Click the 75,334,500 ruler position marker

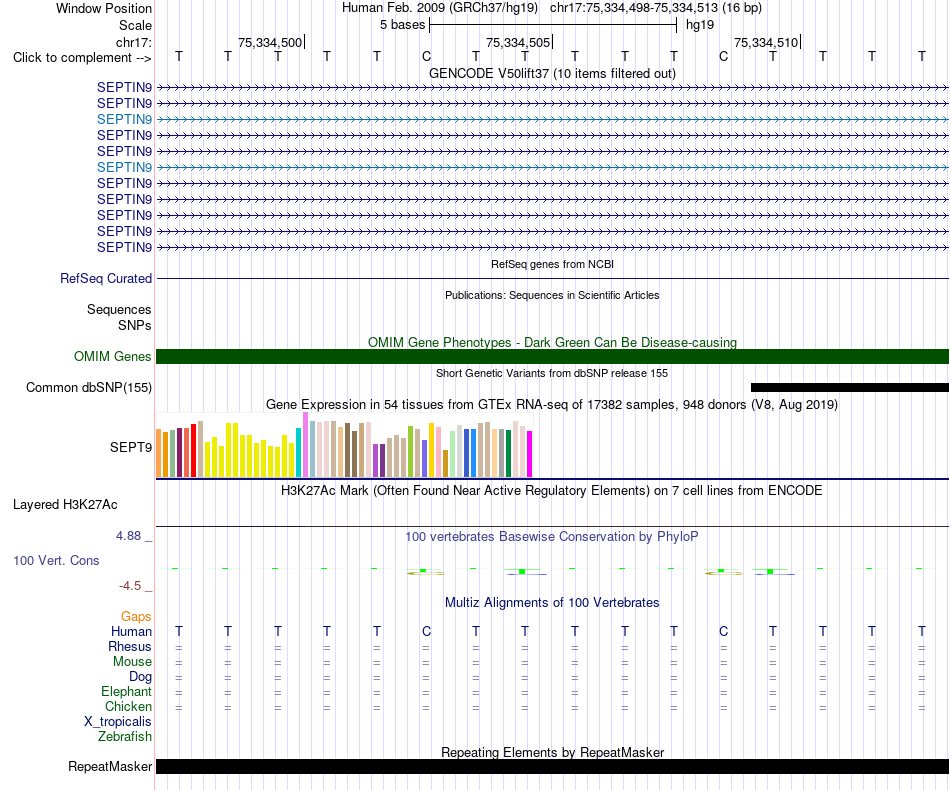[271, 42]
